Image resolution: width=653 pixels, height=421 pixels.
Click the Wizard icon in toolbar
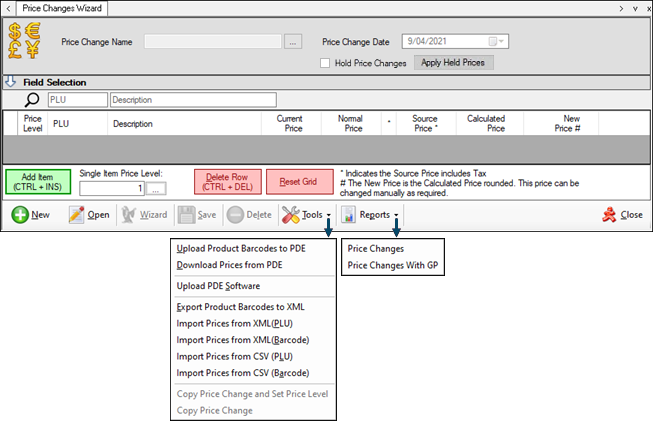[129, 215]
